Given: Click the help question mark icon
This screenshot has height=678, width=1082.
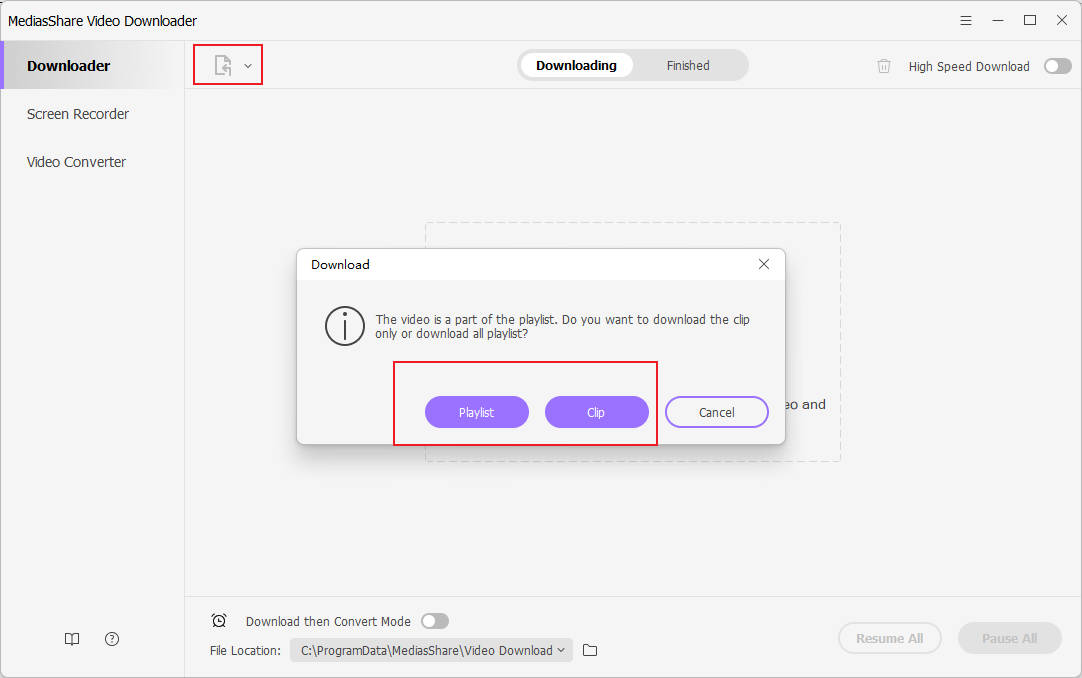Looking at the screenshot, I should [x=112, y=639].
